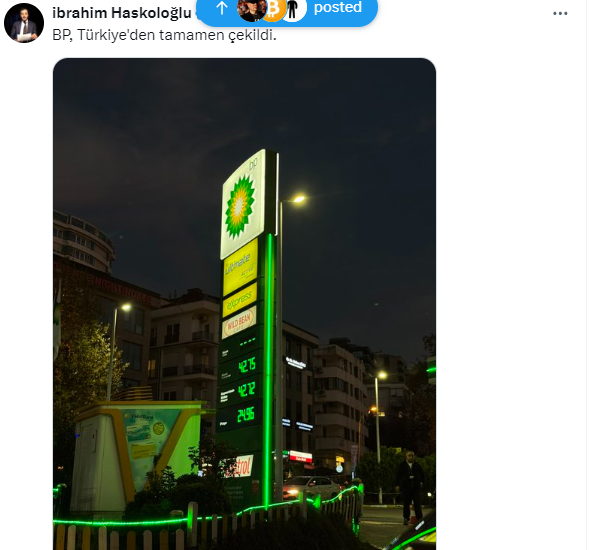Click the dark-hat avatar in posted pill
Screen dimensions: 593x550
pos(250,9)
